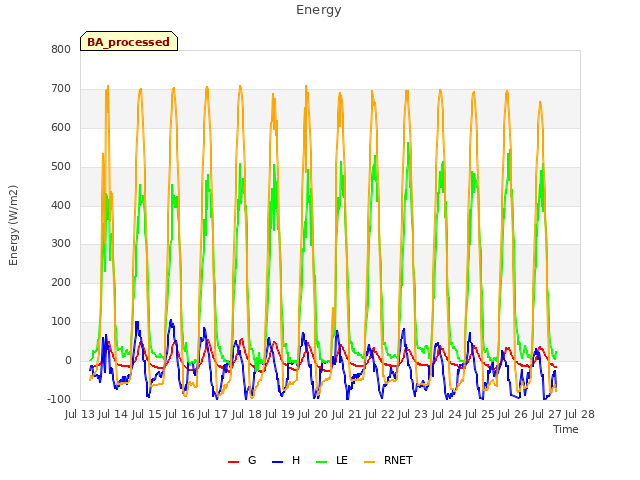Click the Jul 20 tick label
640x480 pixels.
313,414
